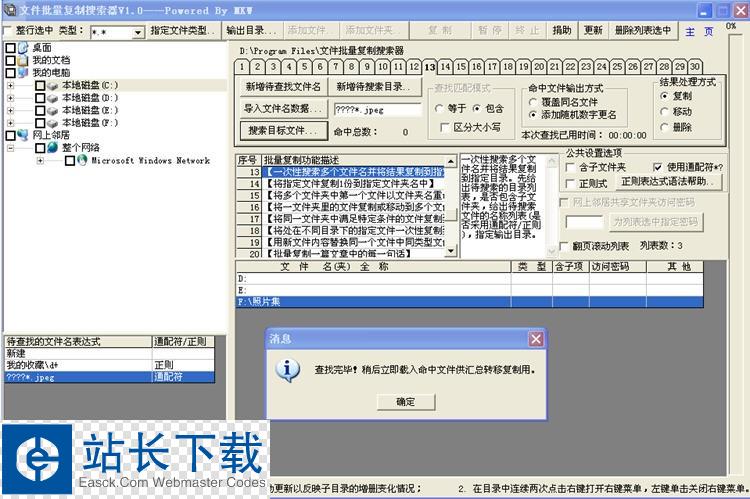Click 搜索目标文件 button
The image size is (750, 499).
(x=283, y=130)
